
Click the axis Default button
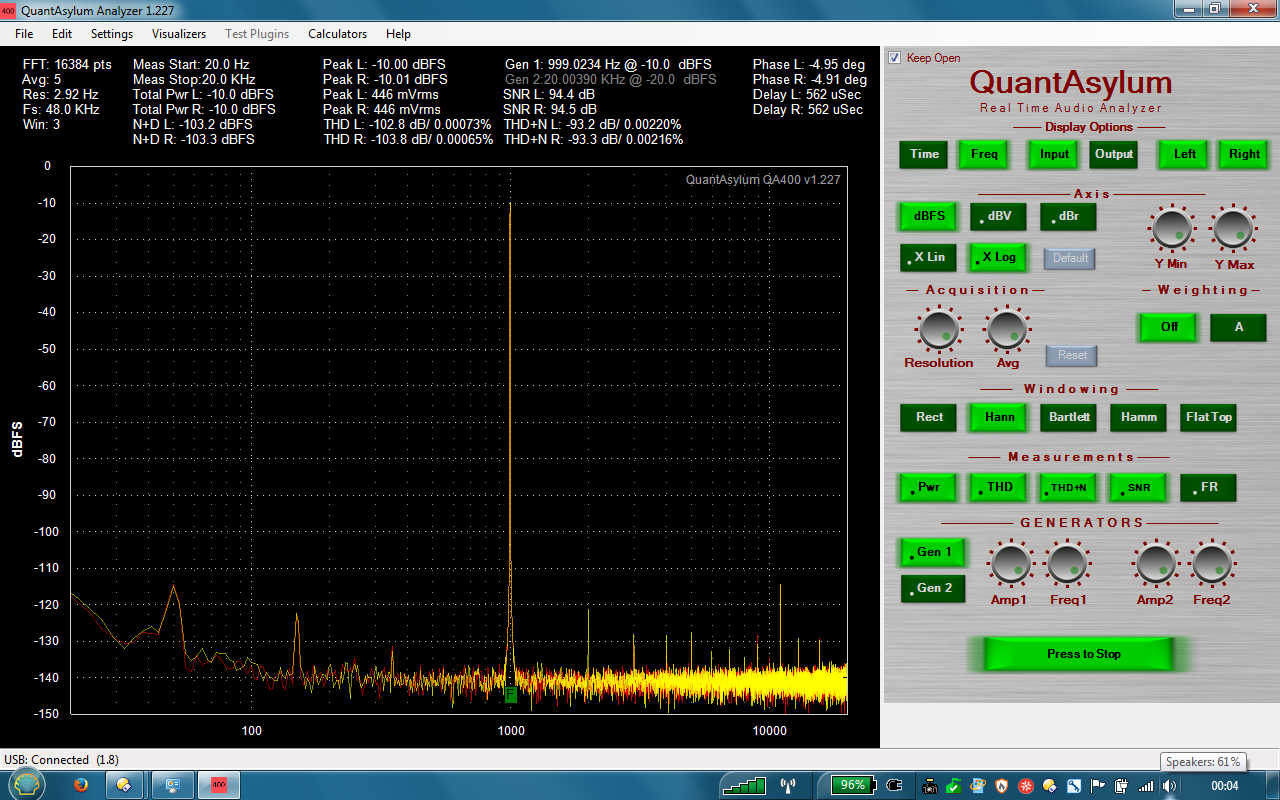[x=1069, y=258]
